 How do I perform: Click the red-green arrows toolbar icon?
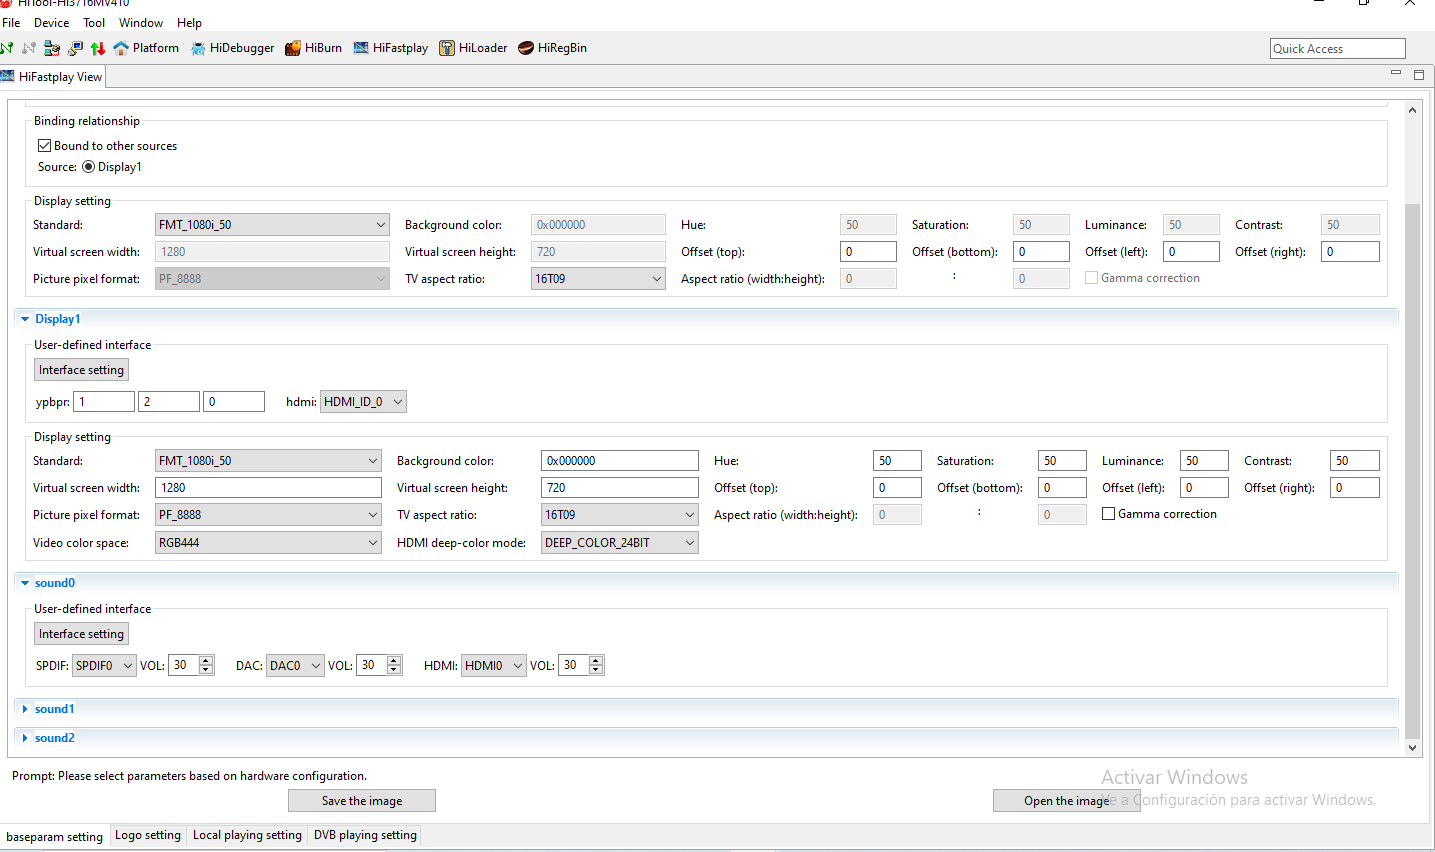click(x=97, y=48)
